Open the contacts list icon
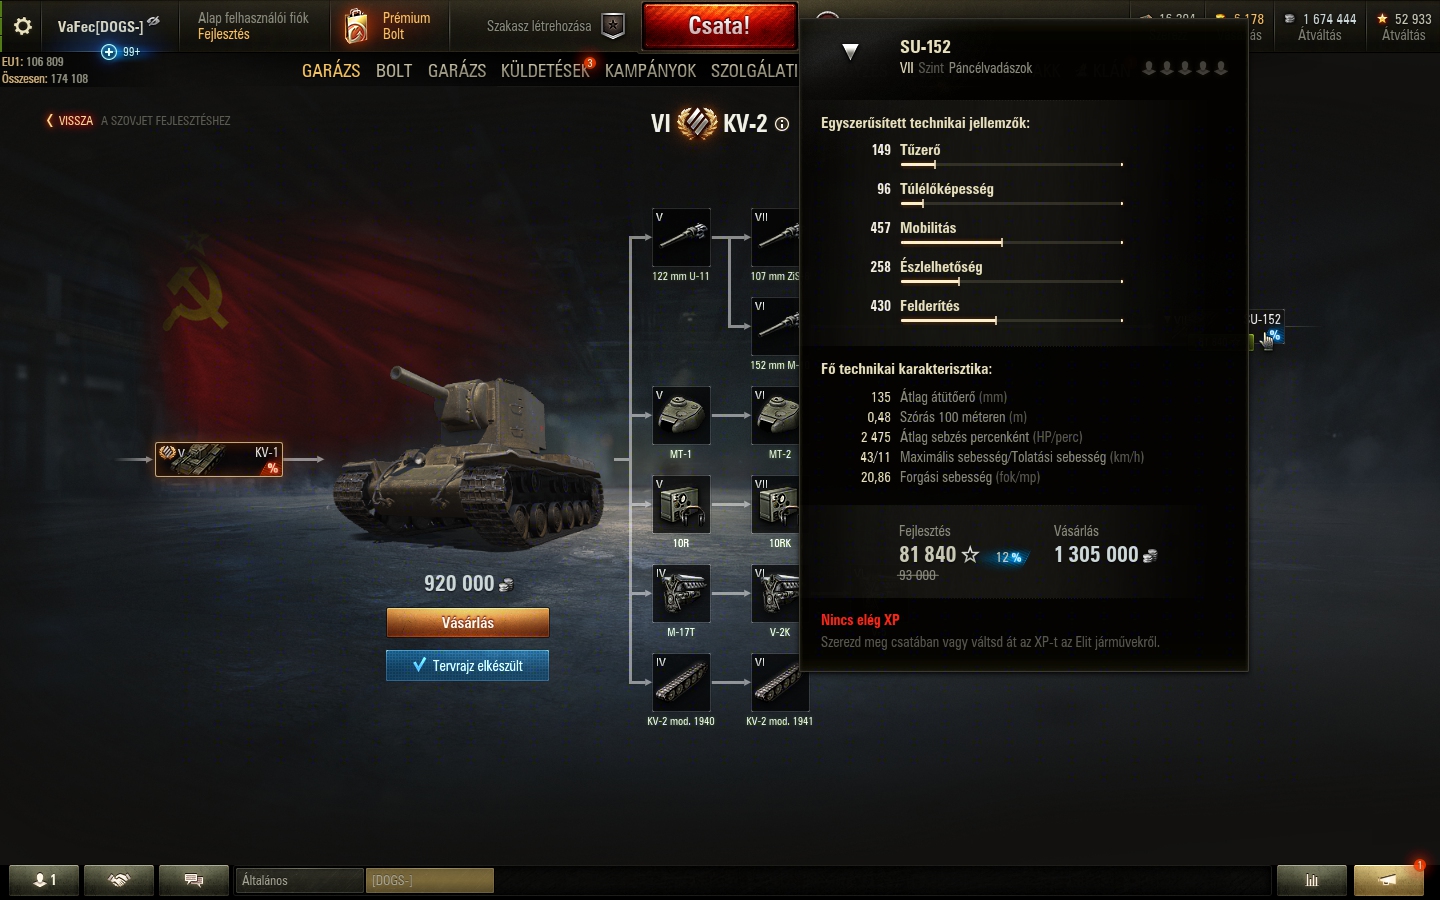 pos(44,880)
